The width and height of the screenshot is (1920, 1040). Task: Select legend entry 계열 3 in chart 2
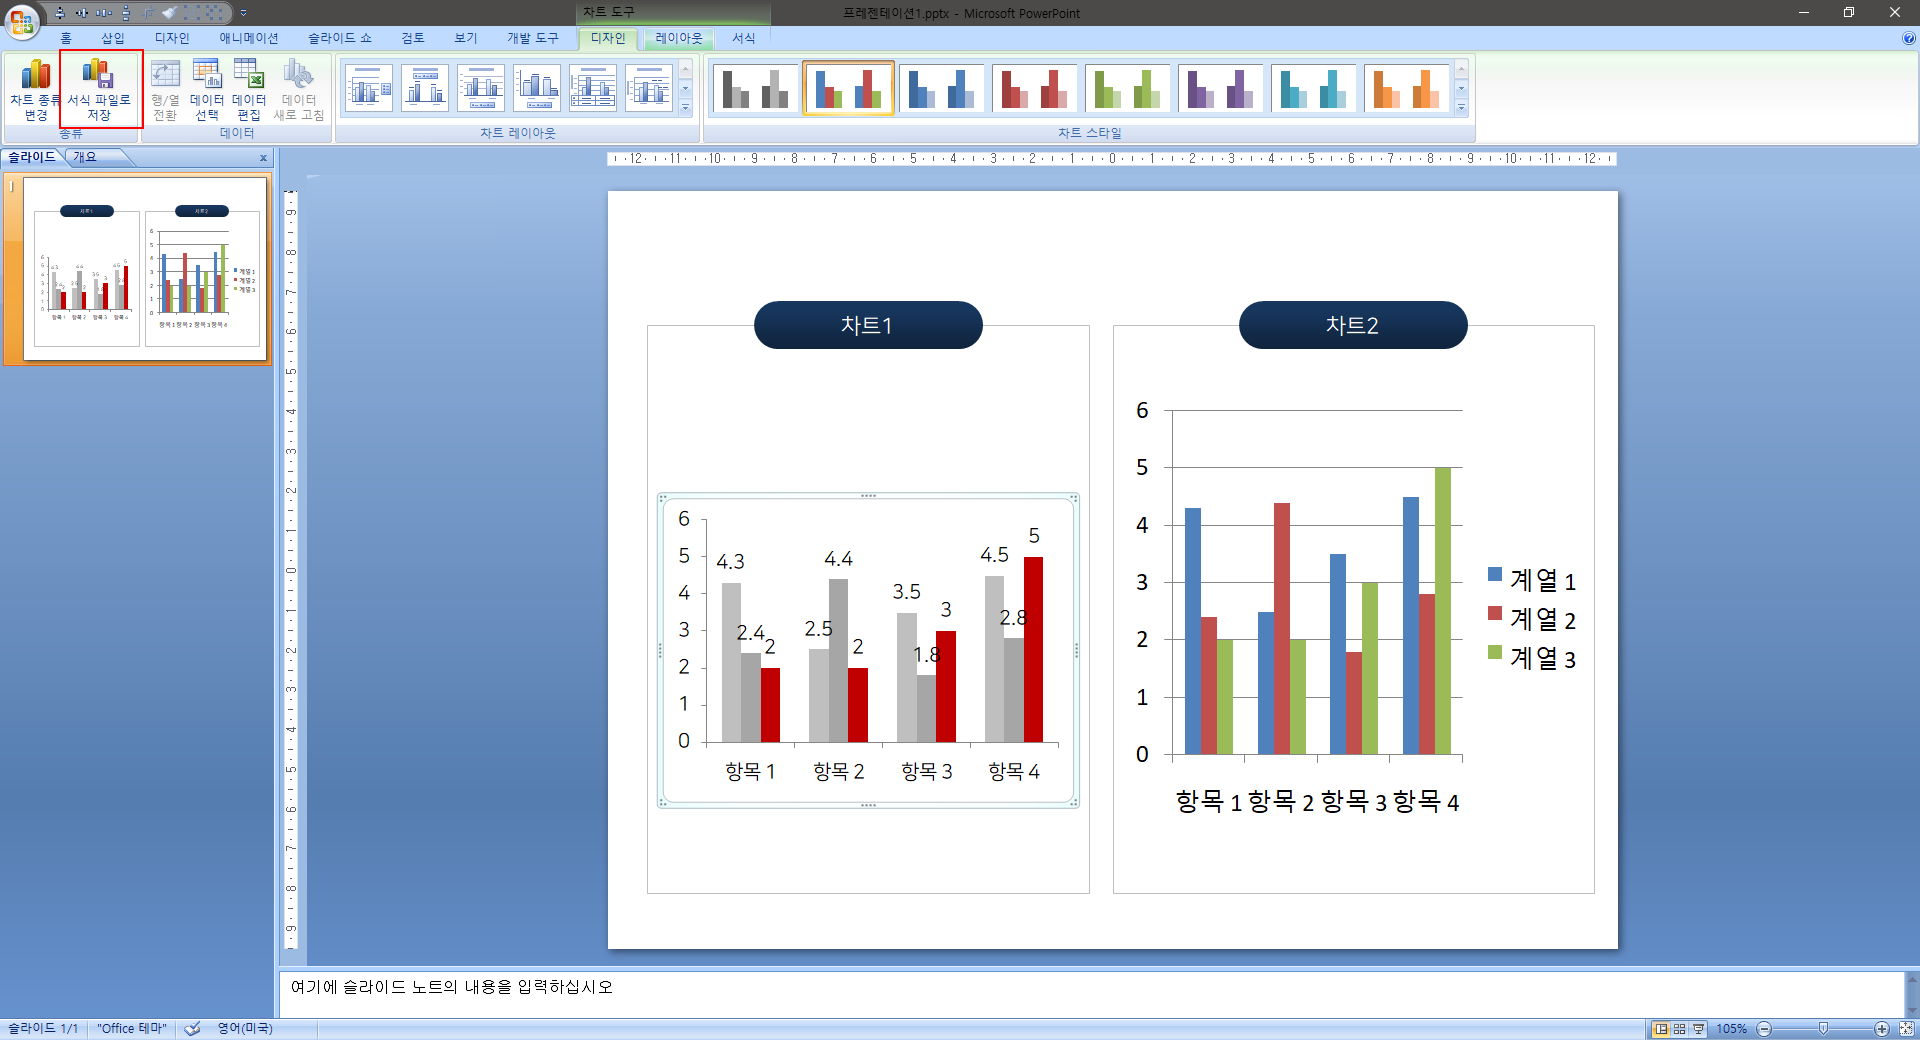[x=1532, y=658]
